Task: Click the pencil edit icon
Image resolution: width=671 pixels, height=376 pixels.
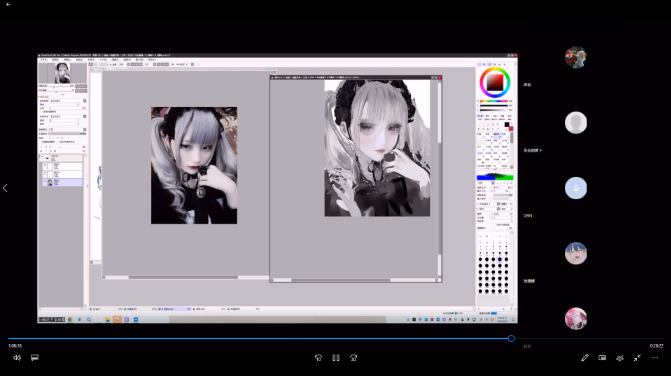Action: point(585,358)
